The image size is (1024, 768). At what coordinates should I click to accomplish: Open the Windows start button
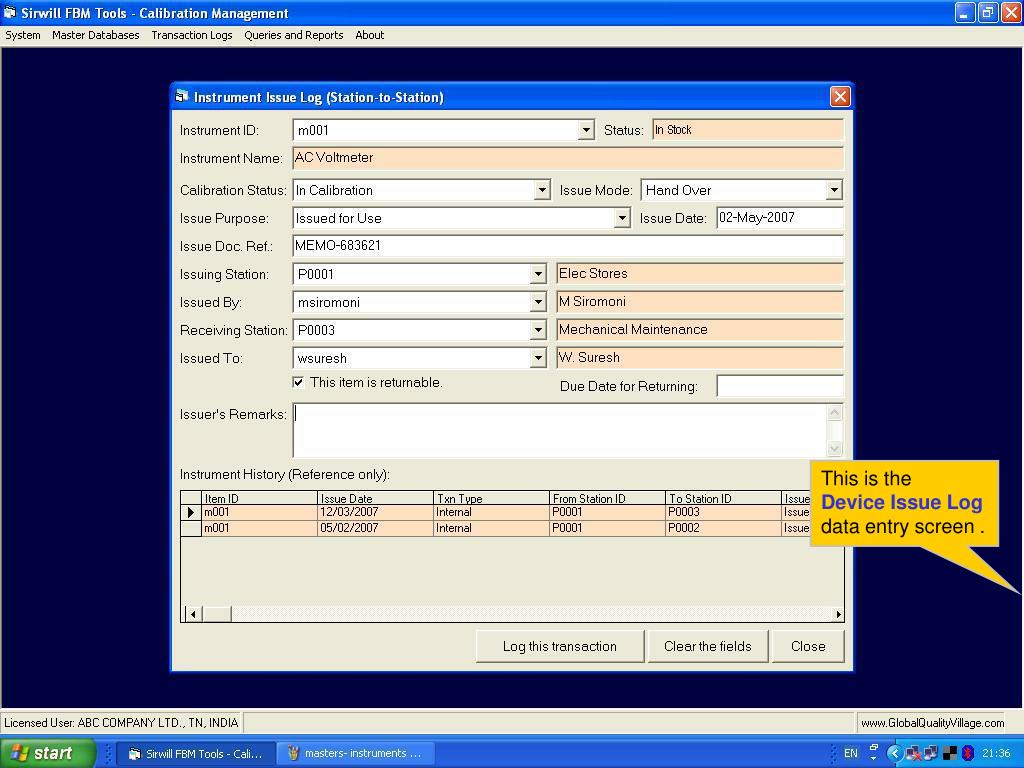(48, 753)
